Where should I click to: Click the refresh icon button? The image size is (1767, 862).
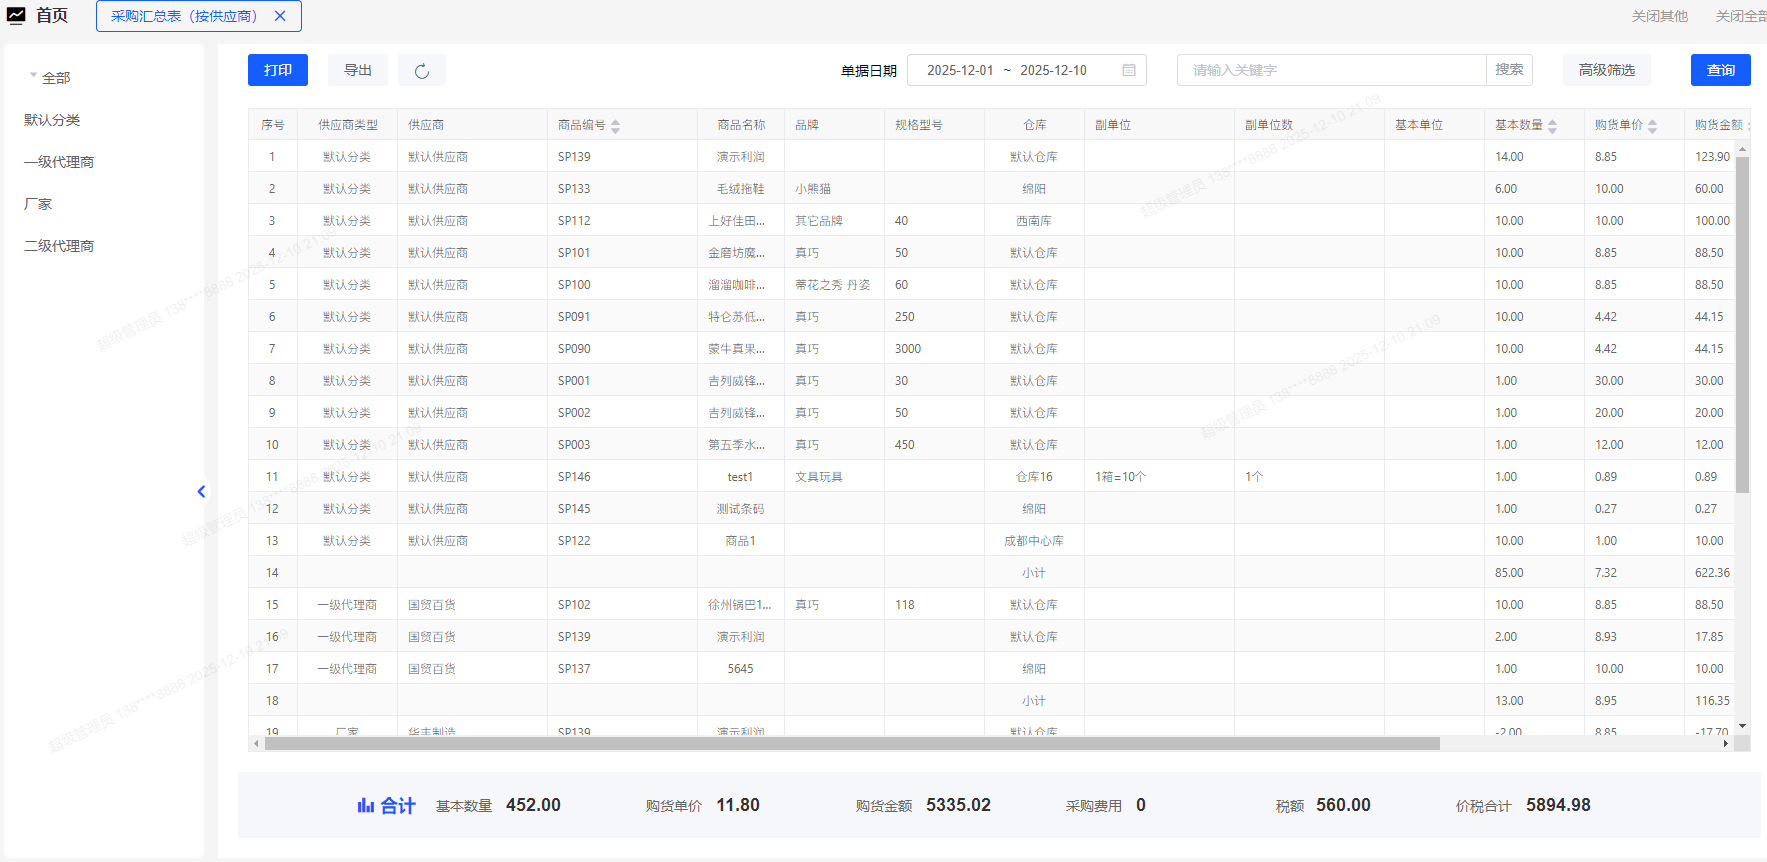tap(422, 71)
